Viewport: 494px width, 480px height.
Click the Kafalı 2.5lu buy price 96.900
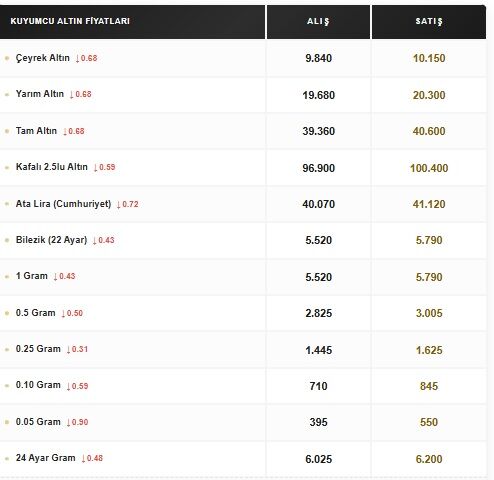coord(319,168)
